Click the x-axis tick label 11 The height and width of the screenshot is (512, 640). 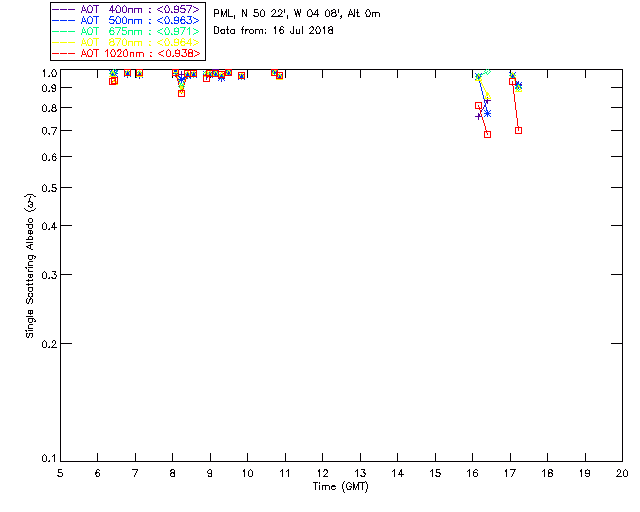285,474
